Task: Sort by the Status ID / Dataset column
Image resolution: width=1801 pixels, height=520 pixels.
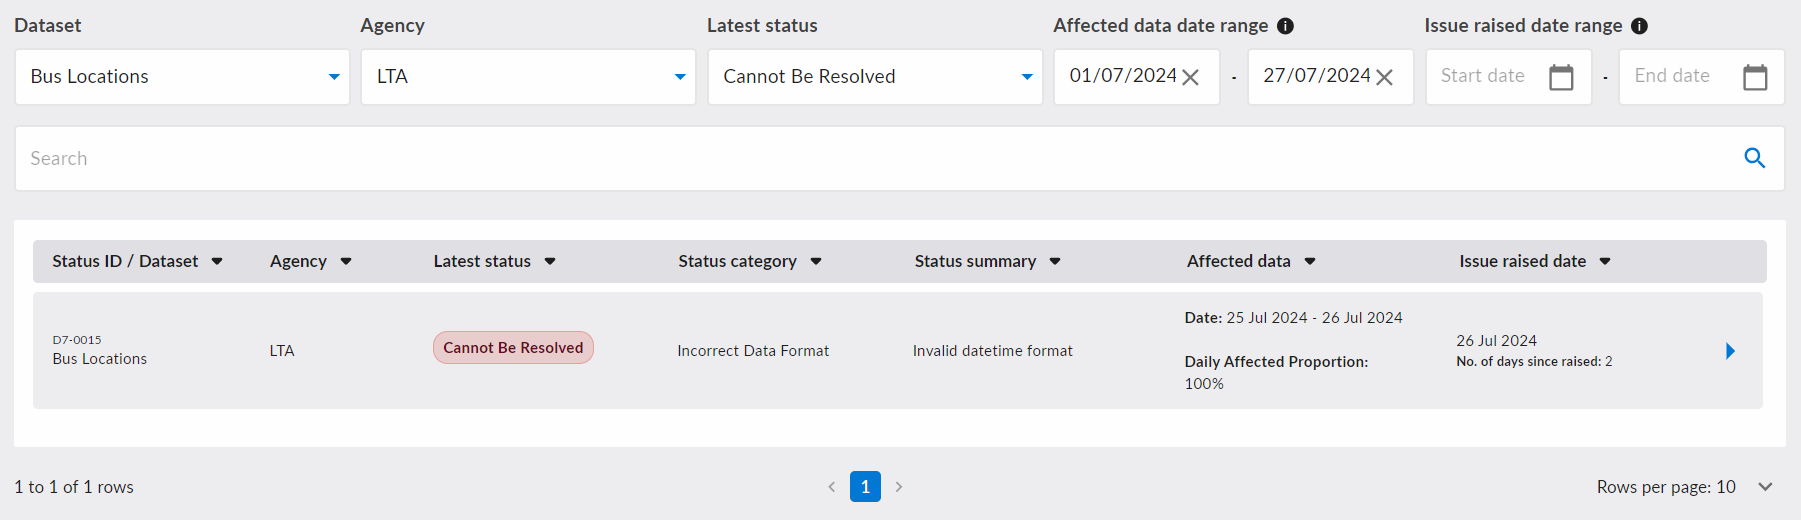Action: coord(137,261)
